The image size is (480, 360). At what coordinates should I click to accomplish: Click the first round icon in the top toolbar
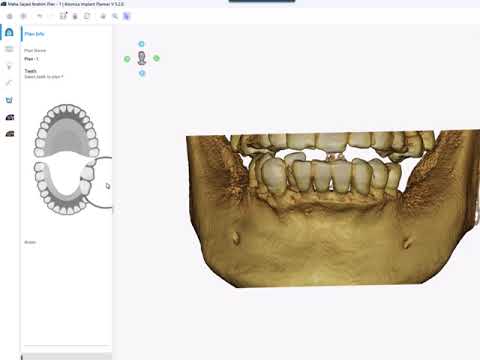tap(10, 16)
